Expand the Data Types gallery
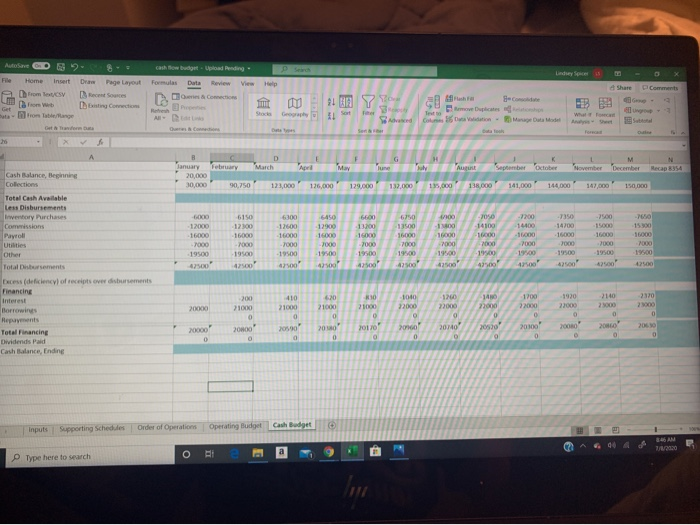Screen dimensions: 700x525 pos(314,116)
